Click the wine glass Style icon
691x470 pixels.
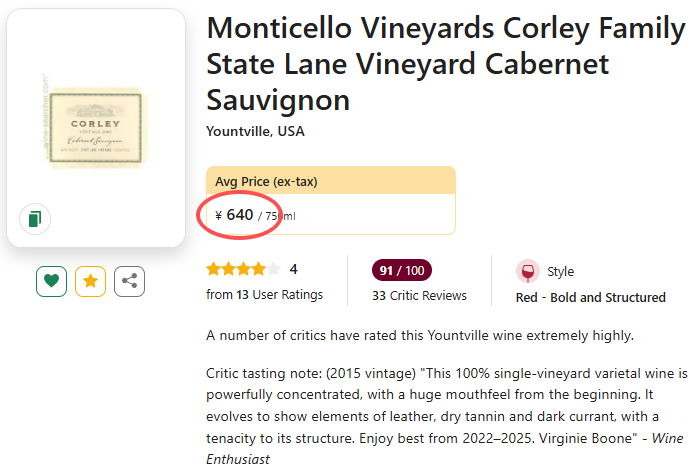(x=526, y=271)
